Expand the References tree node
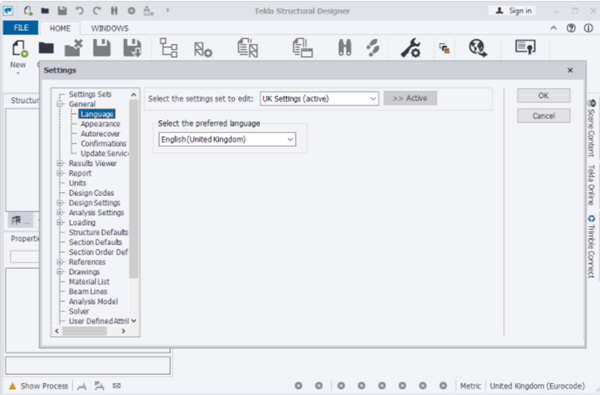The image size is (600, 395). (60, 262)
